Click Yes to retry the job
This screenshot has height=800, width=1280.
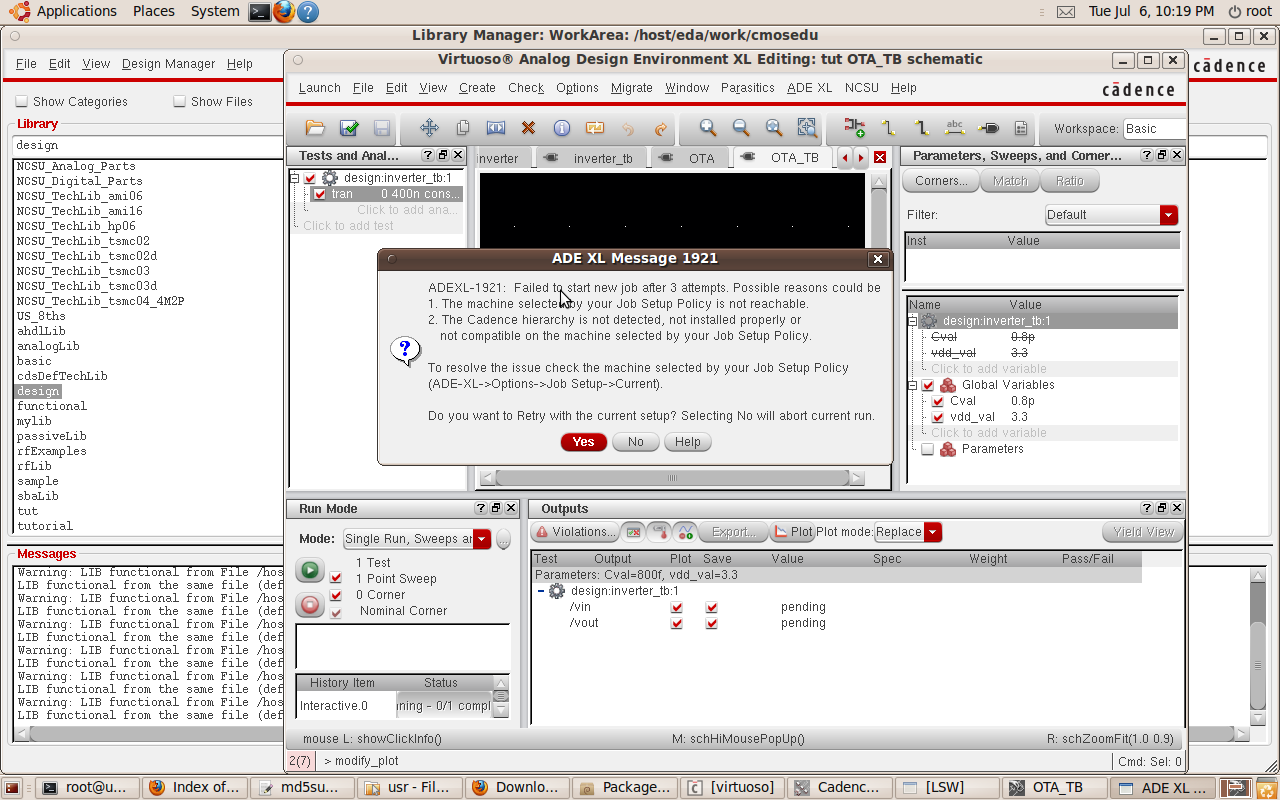click(x=584, y=442)
